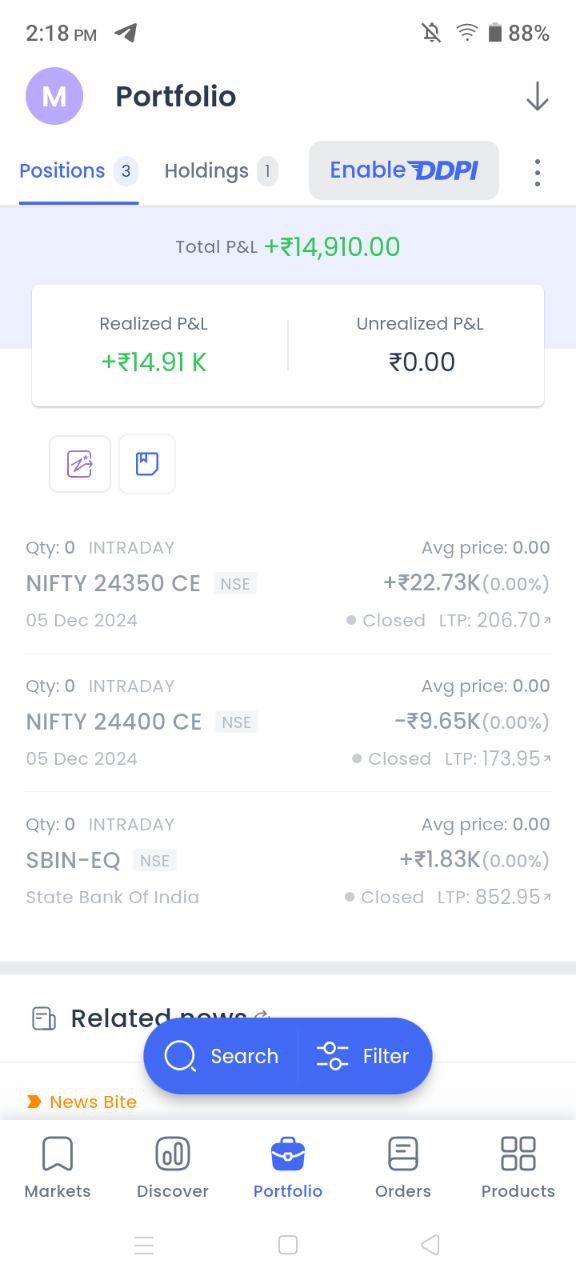Open the Markets bookmark icon in the bottom bar
Viewport: 576px width, 1280px height.
[x=57, y=1154]
